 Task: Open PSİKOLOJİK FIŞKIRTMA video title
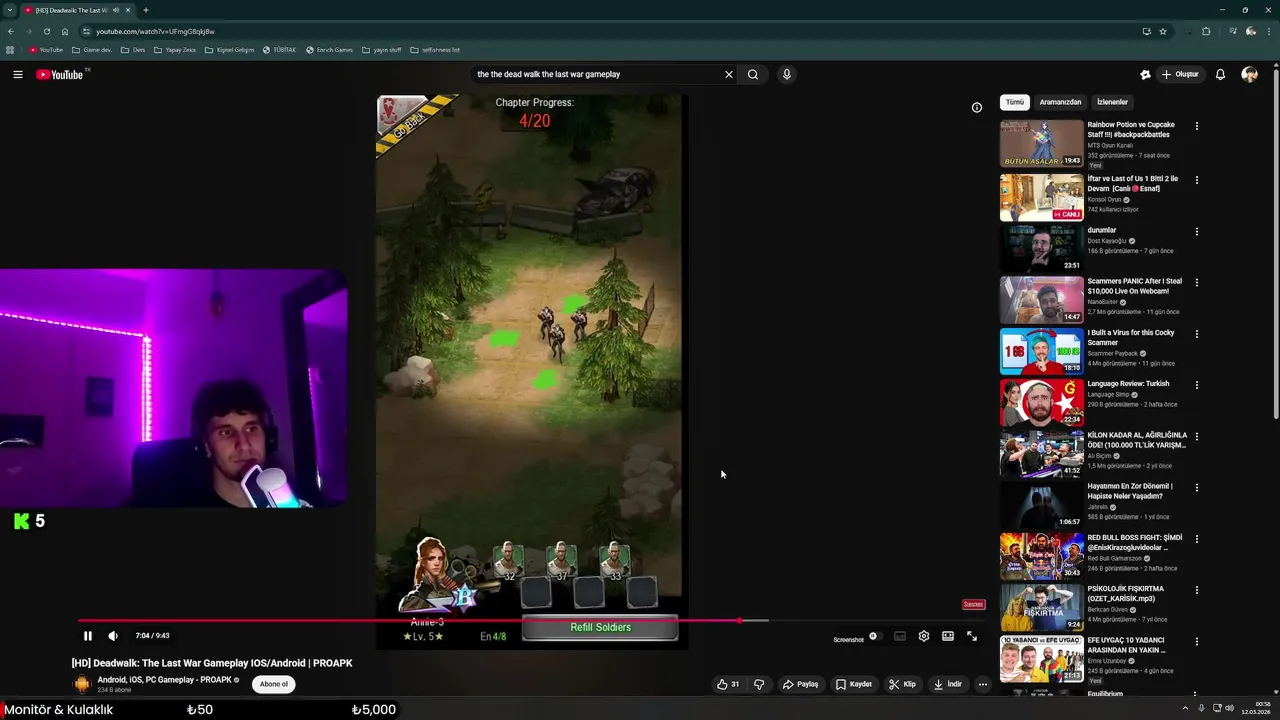pyautogui.click(x=1126, y=593)
